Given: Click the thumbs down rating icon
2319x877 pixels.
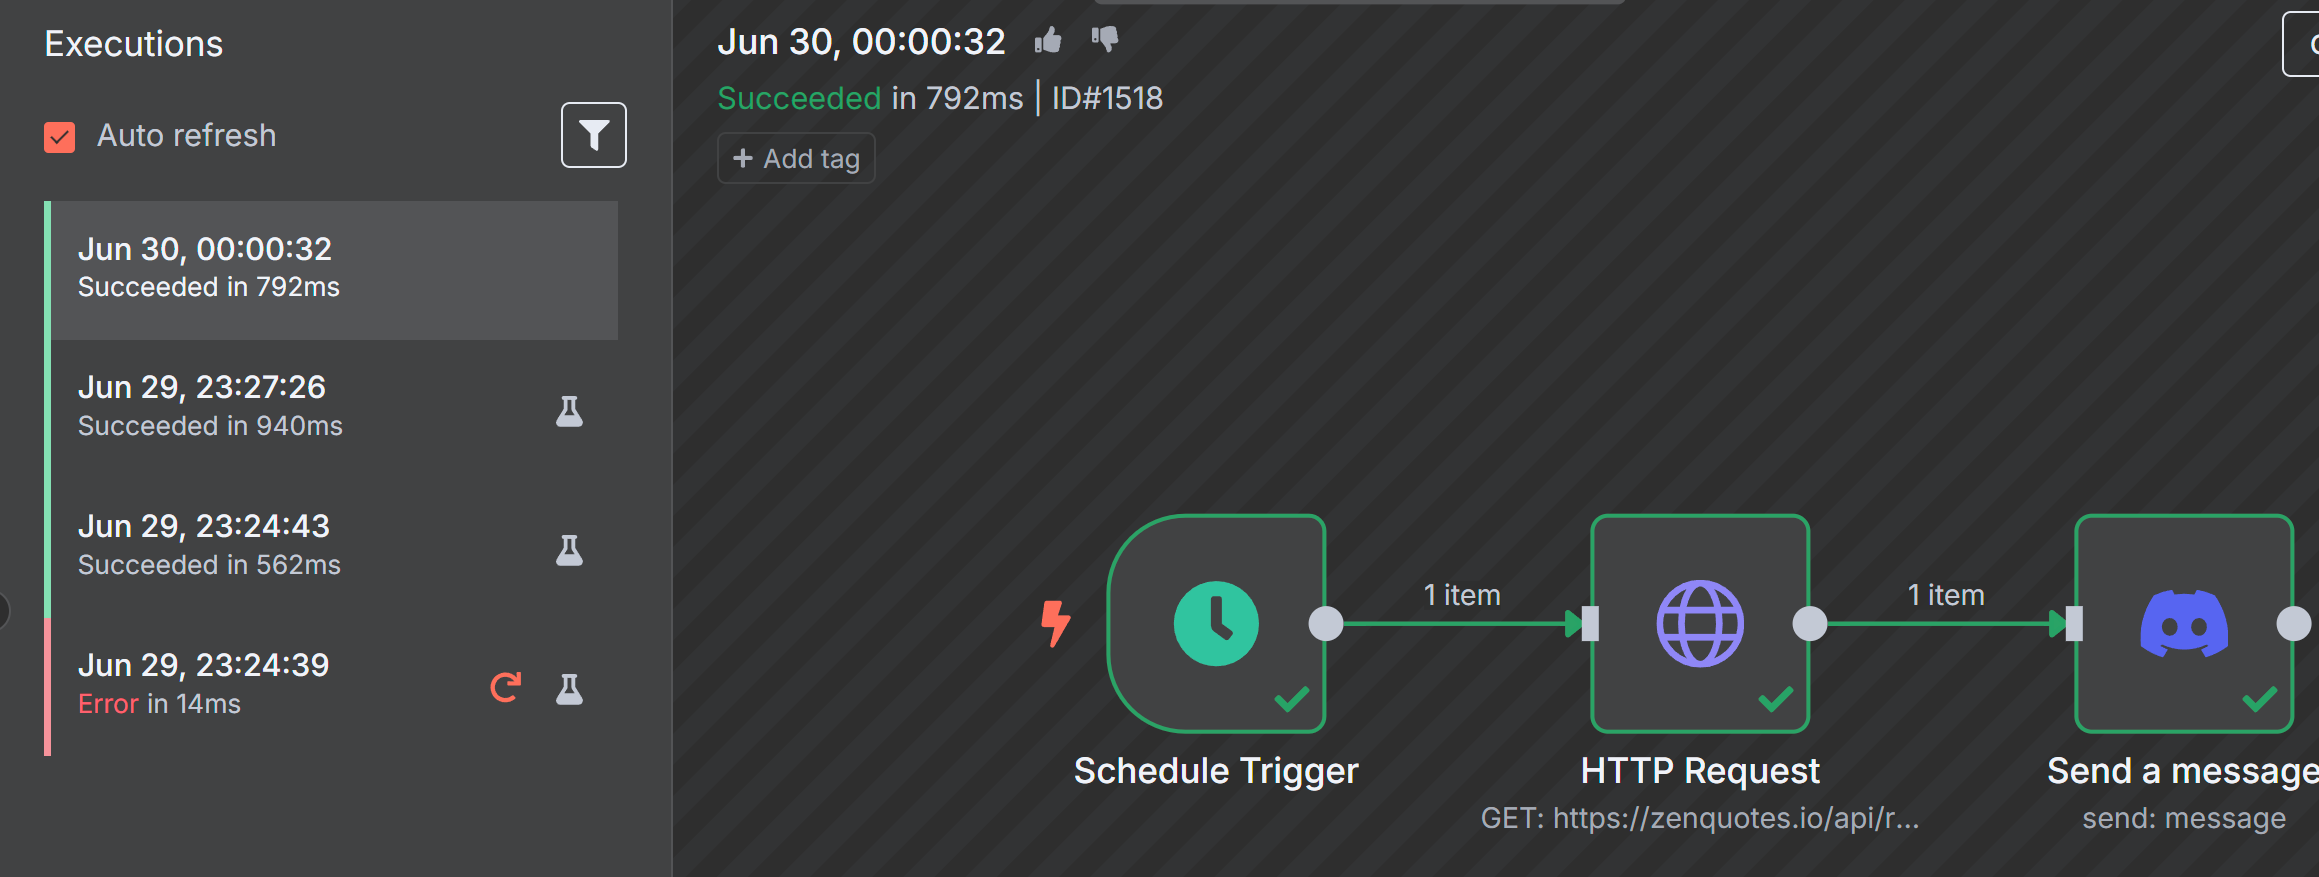Looking at the screenshot, I should point(1105,40).
